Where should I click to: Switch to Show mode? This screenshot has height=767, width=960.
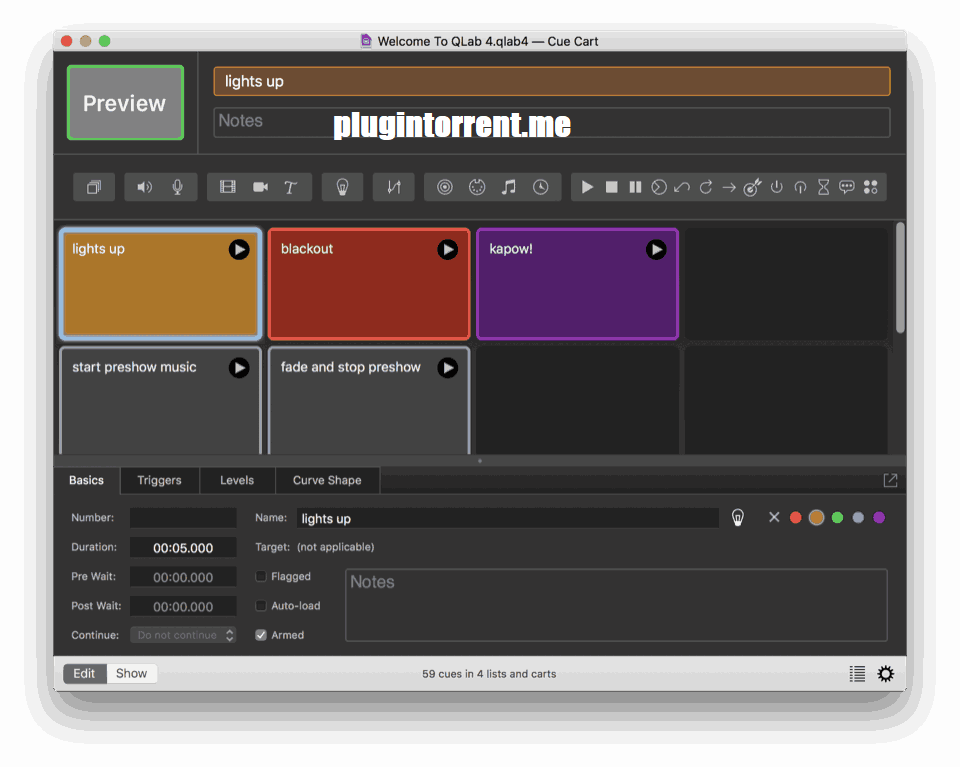pos(132,673)
